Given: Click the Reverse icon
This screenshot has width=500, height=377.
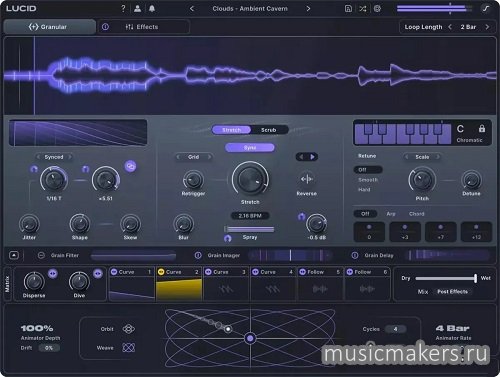Looking at the screenshot, I should (x=307, y=179).
